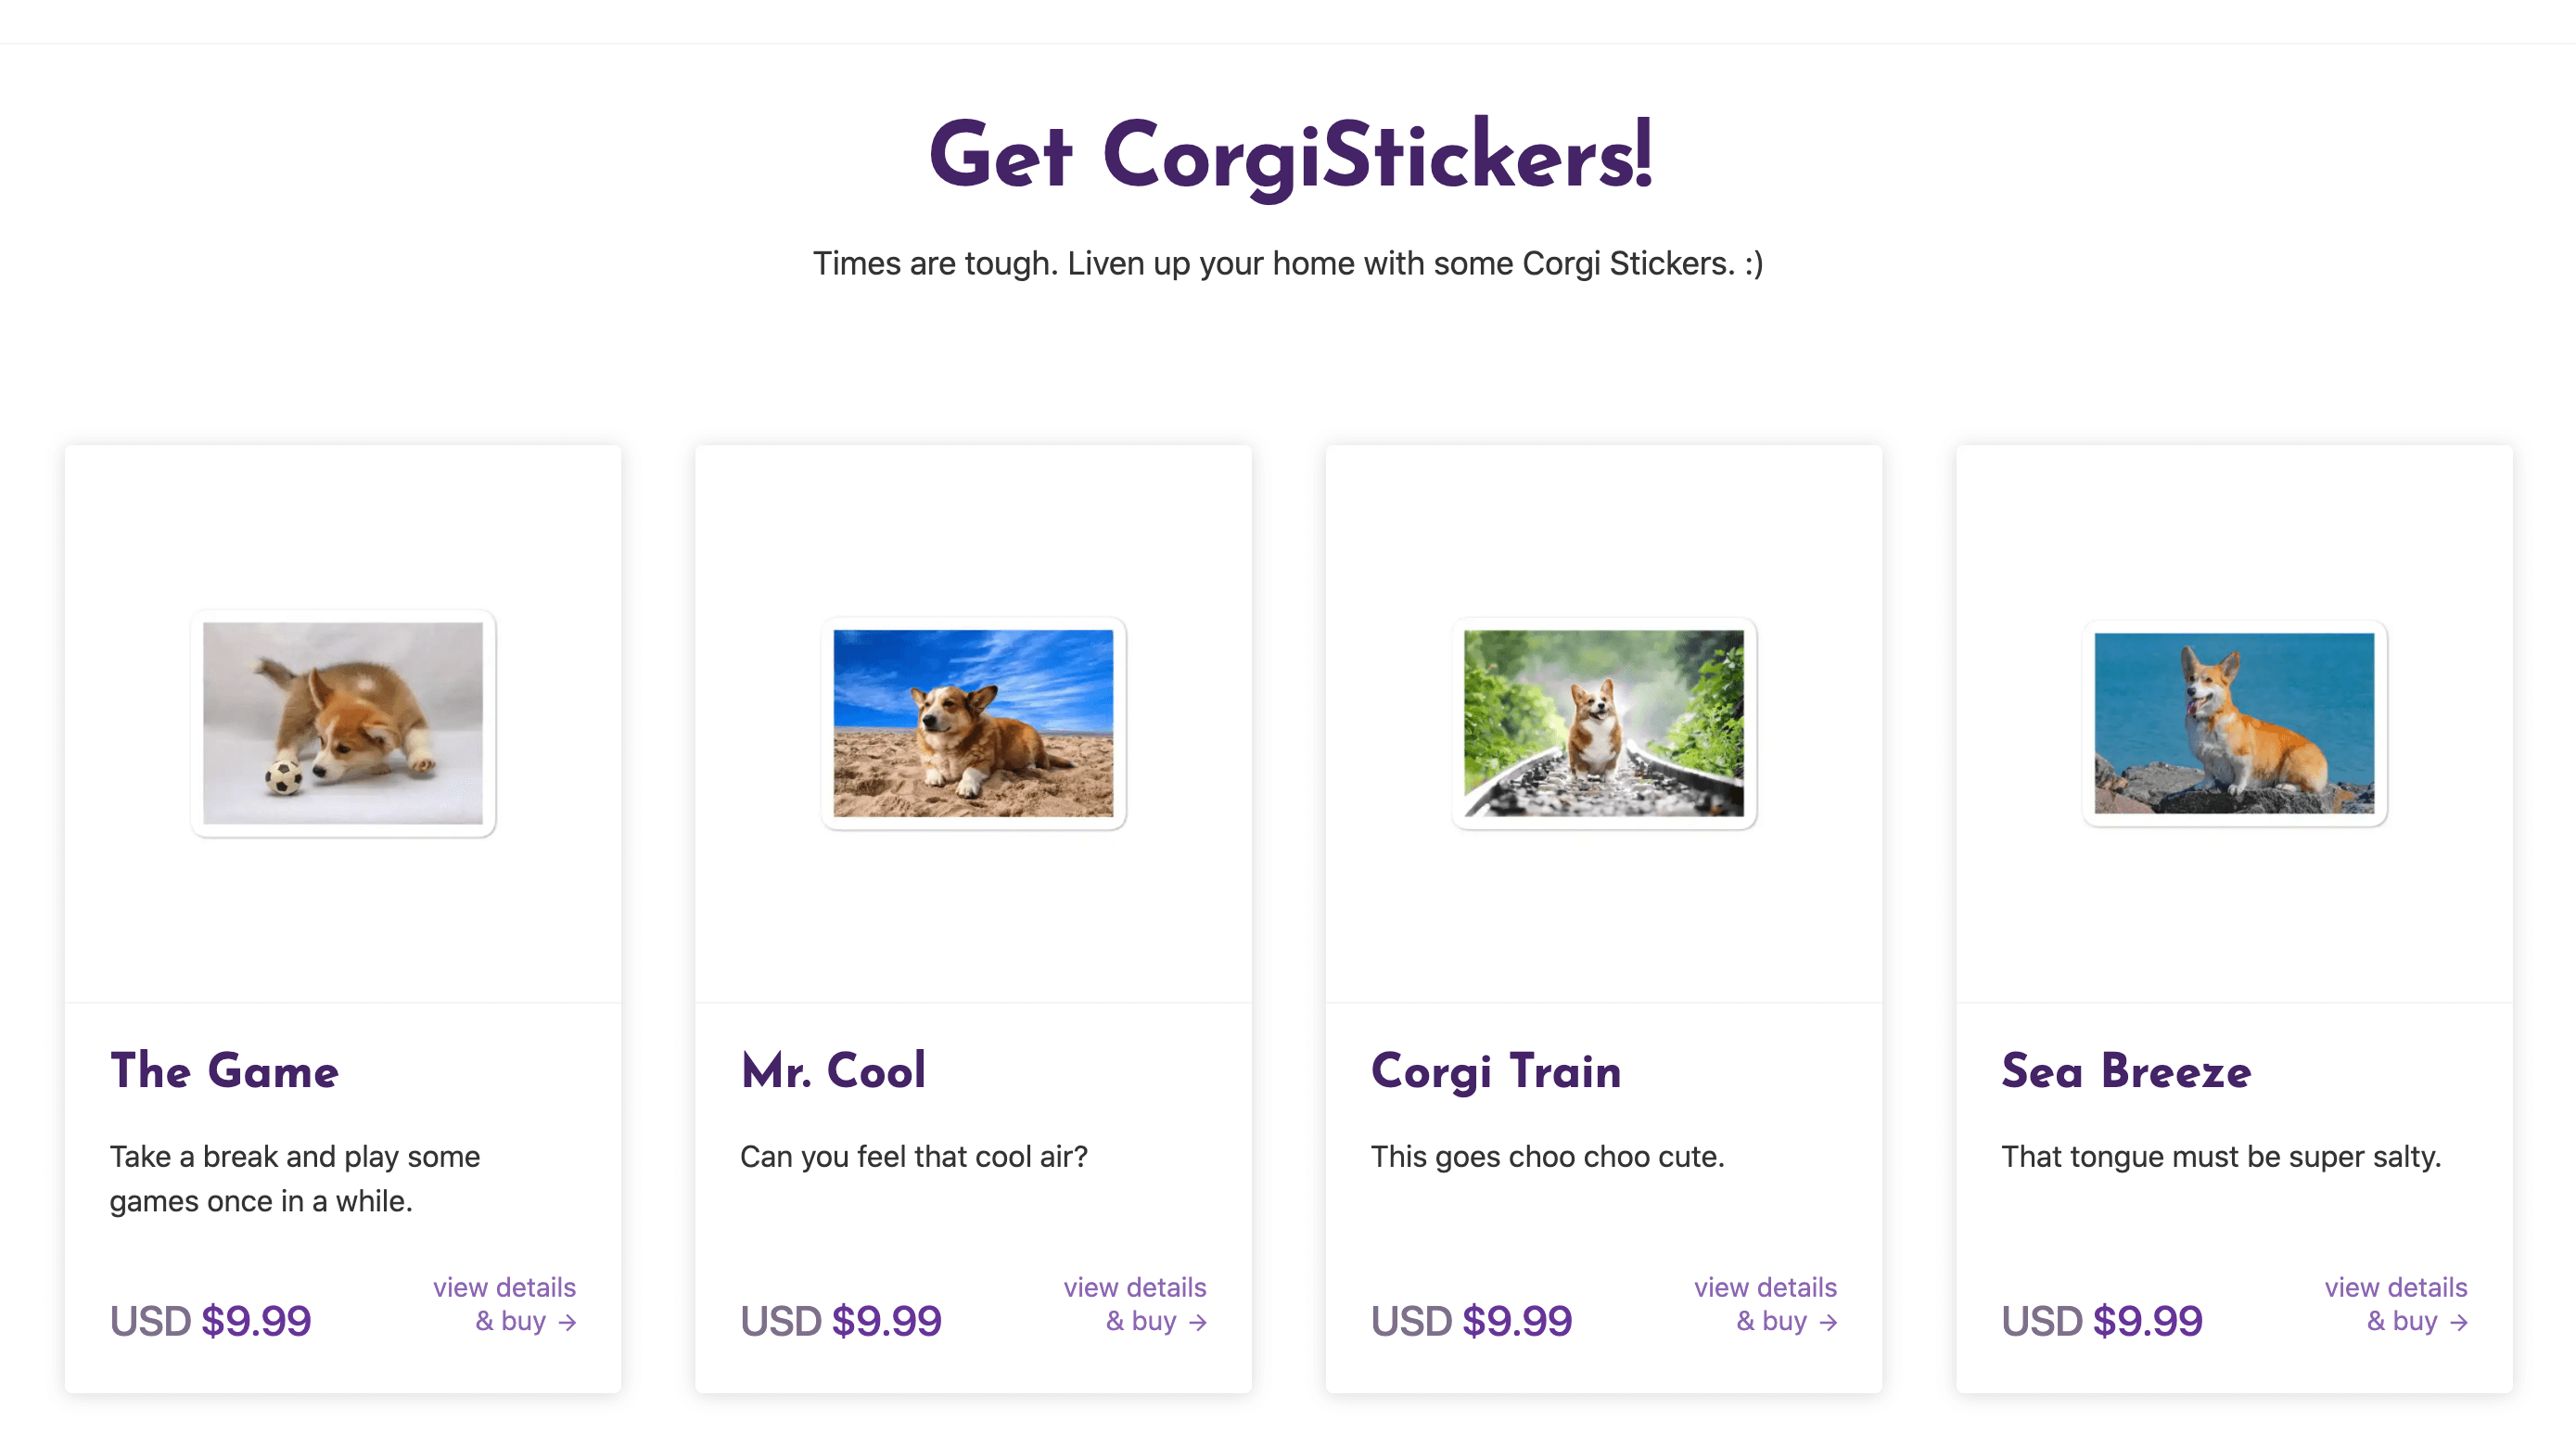Click the USD $9.99 price under The Game
The height and width of the screenshot is (1447, 2576).
[211, 1320]
